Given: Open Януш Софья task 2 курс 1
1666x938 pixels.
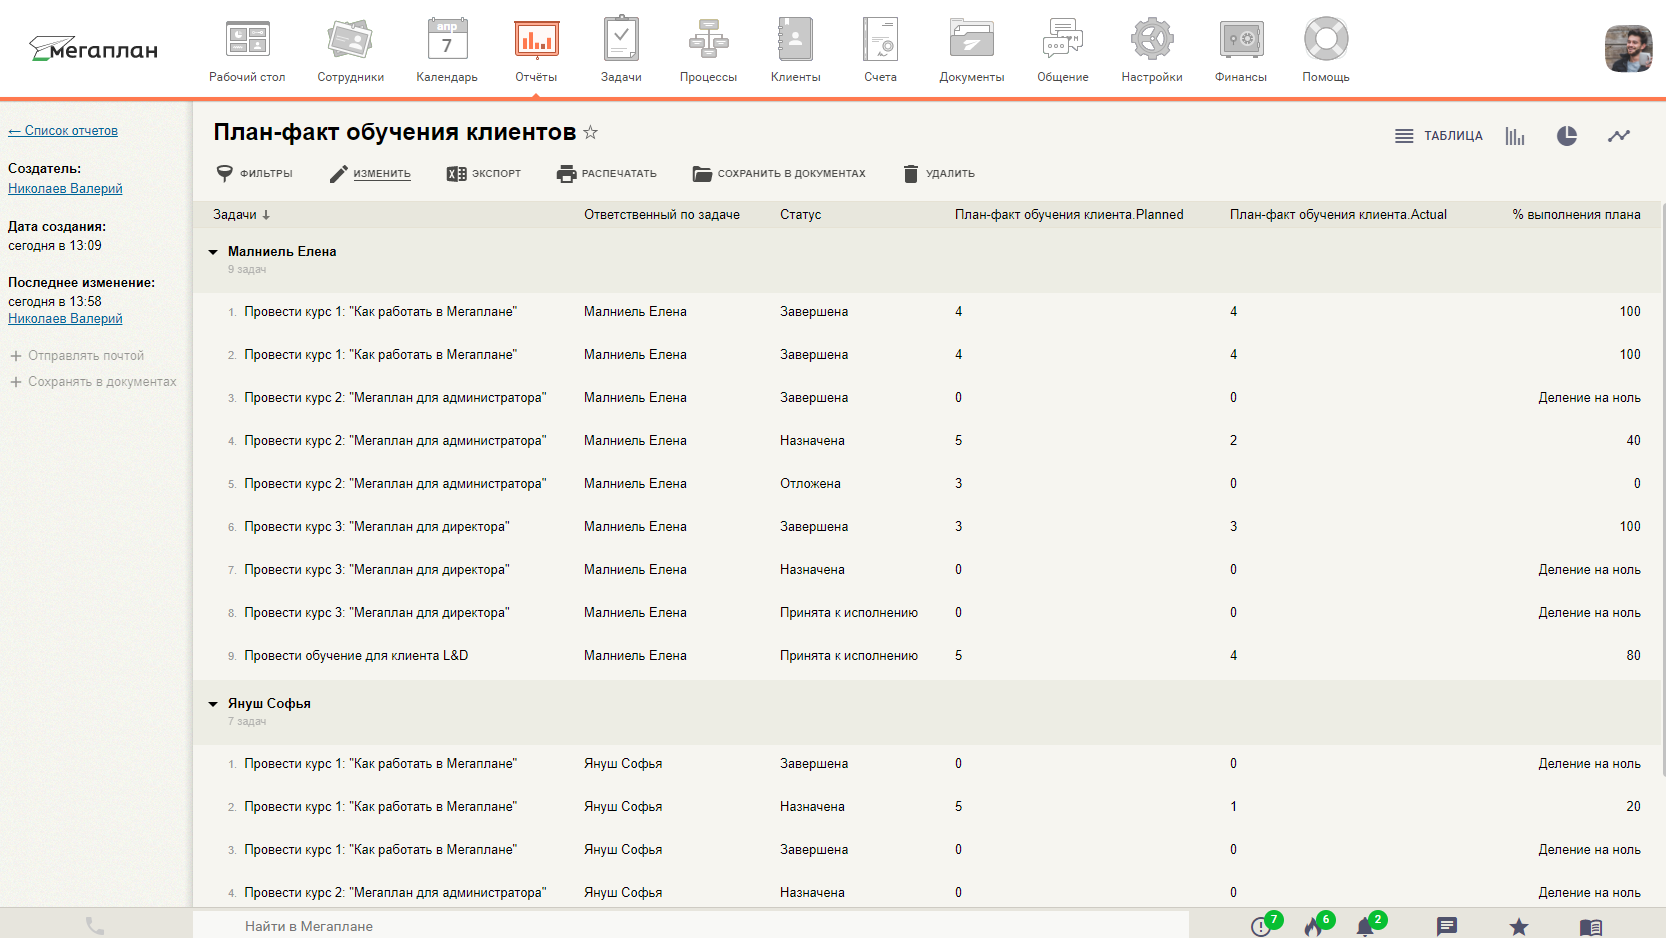Looking at the screenshot, I should (380, 807).
